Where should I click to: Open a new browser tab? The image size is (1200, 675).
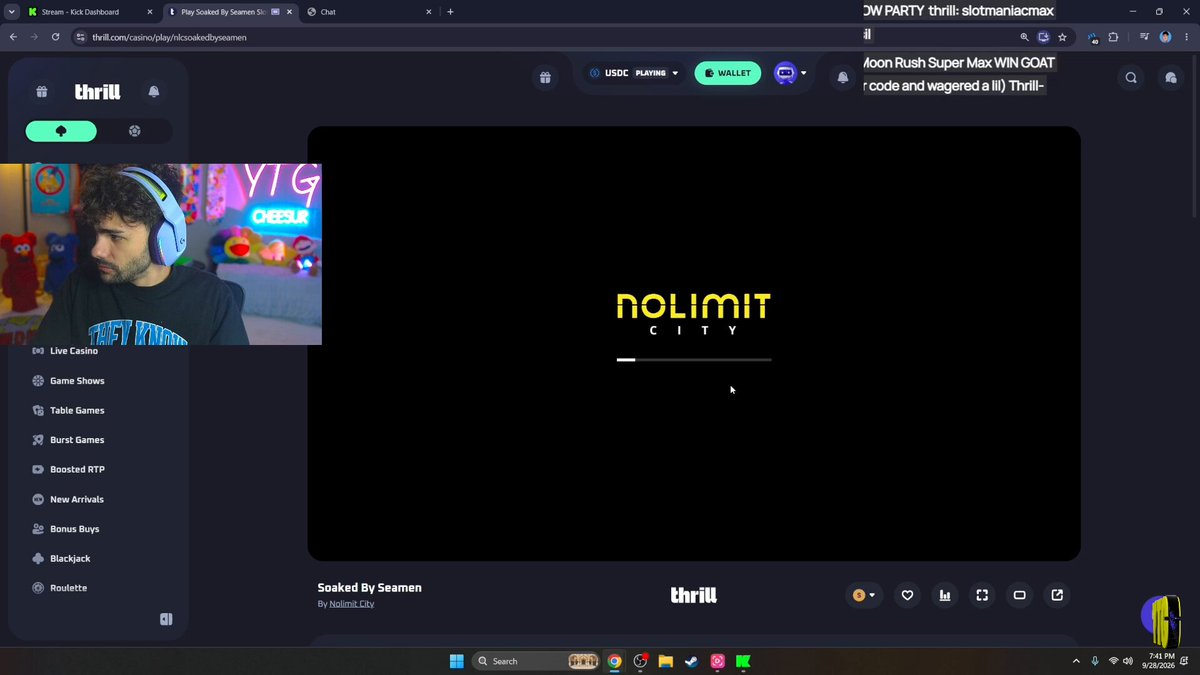(450, 12)
